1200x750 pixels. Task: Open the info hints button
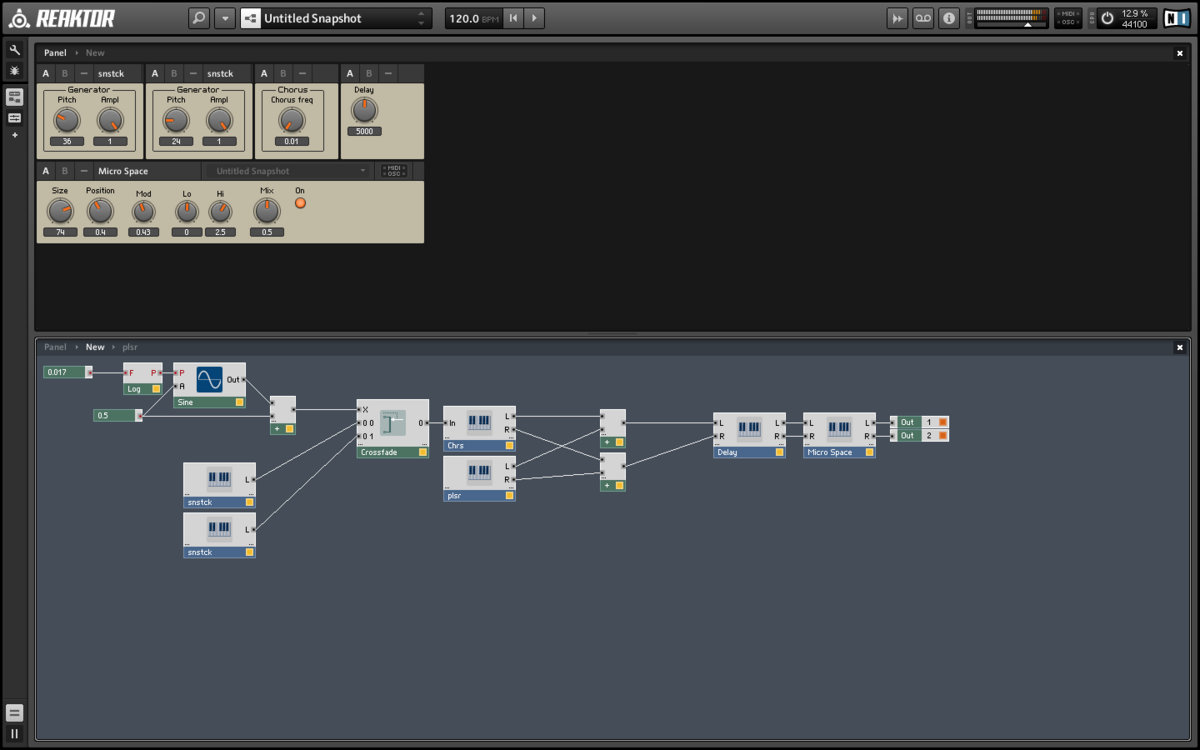tap(949, 18)
